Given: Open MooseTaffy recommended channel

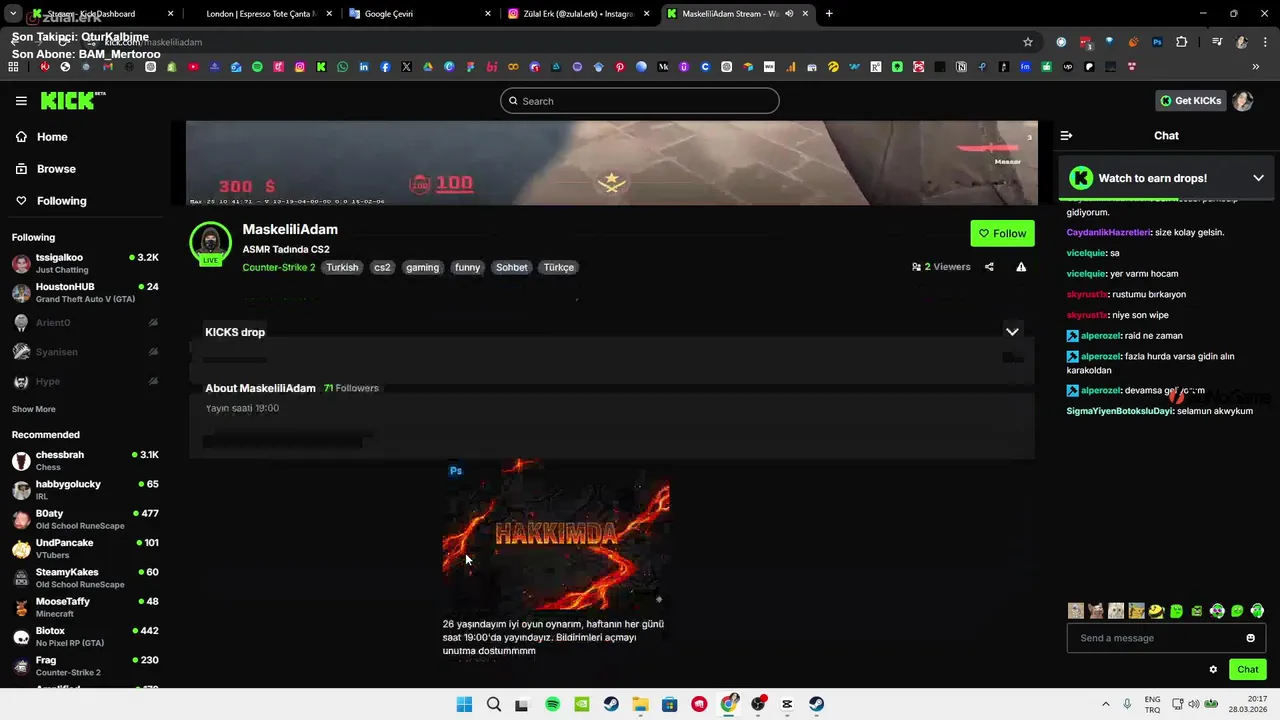Looking at the screenshot, I should pos(84,607).
